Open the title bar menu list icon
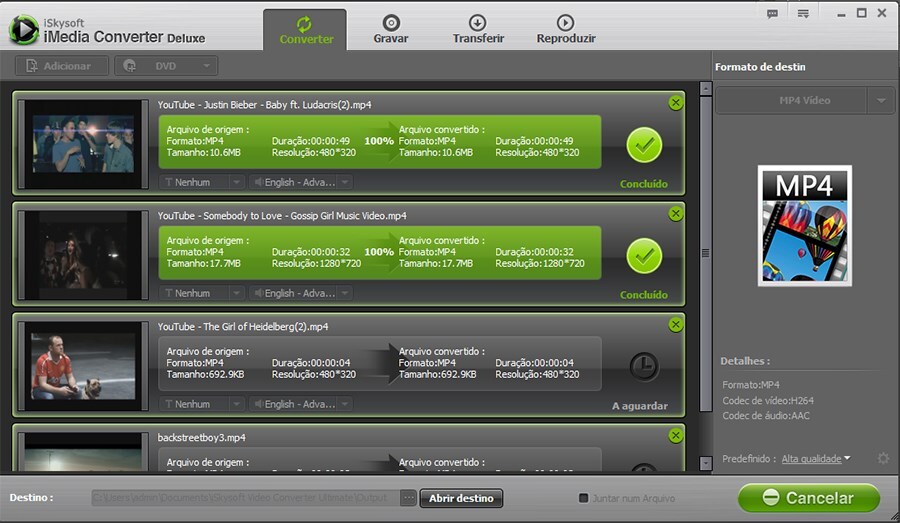900x523 pixels. click(x=803, y=14)
